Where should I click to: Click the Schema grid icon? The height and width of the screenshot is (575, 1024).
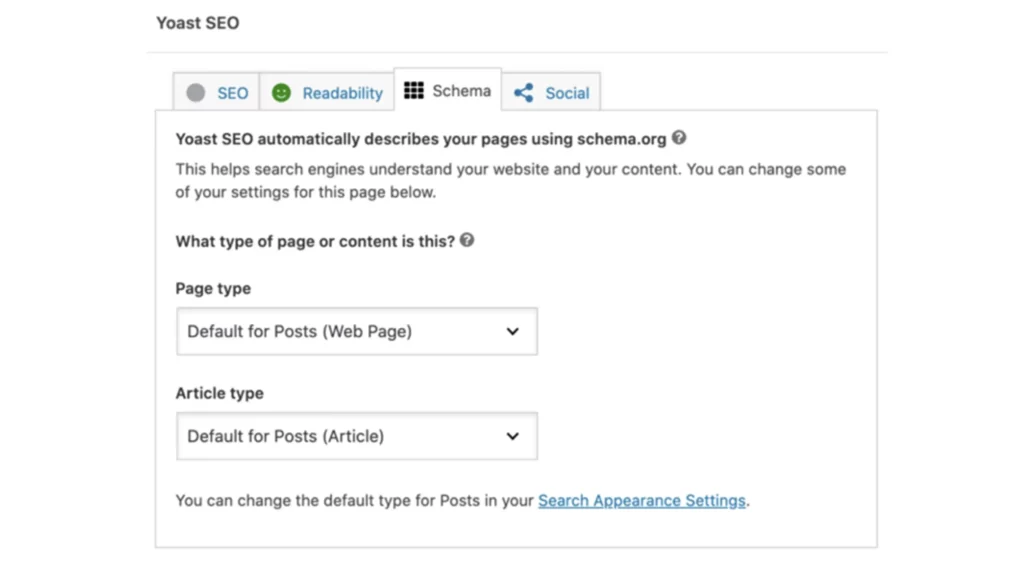[x=413, y=90]
